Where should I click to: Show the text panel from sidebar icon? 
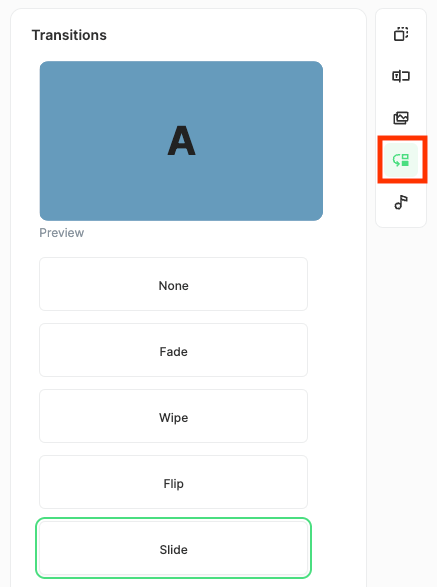401,76
